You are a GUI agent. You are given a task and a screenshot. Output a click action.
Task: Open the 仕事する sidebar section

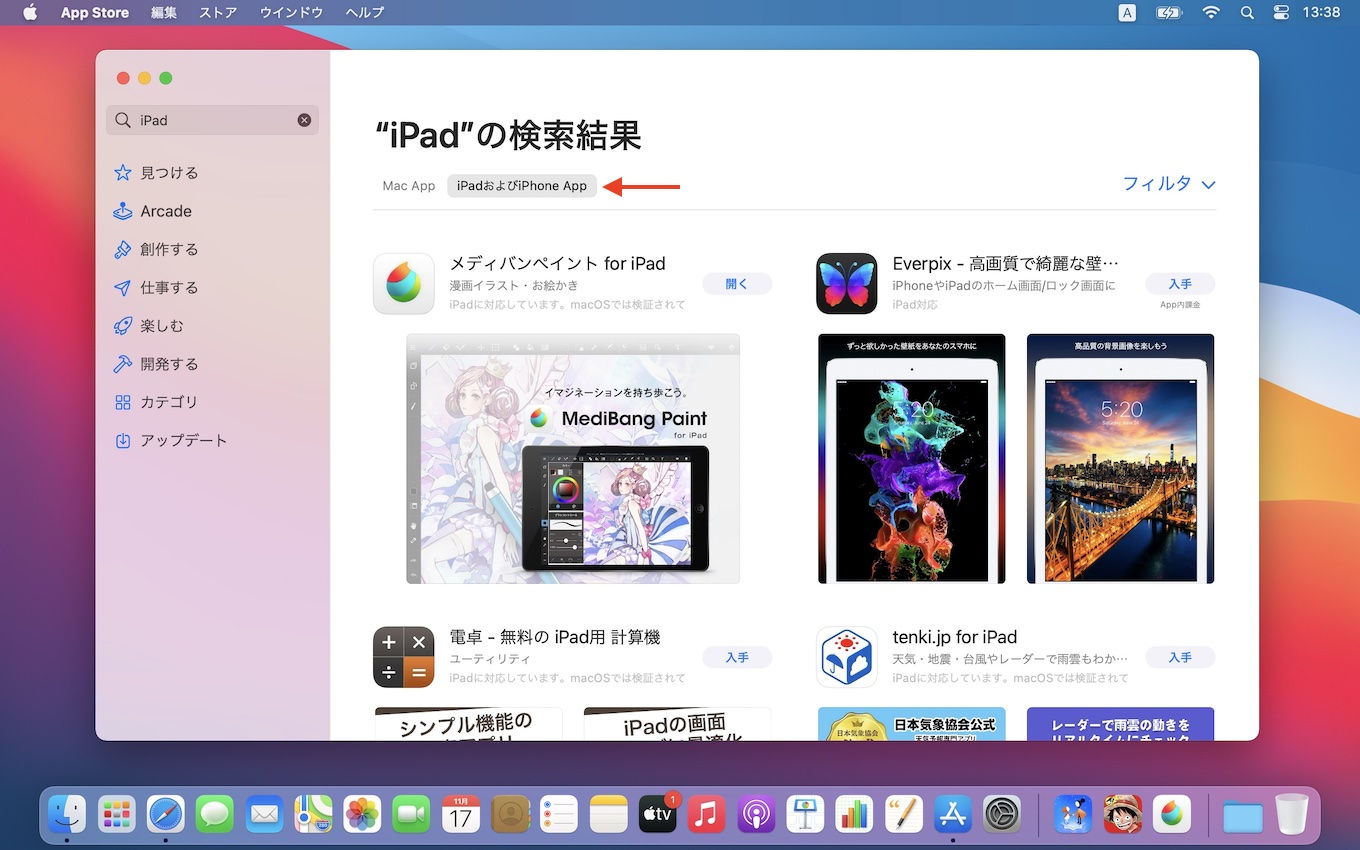tap(156, 287)
